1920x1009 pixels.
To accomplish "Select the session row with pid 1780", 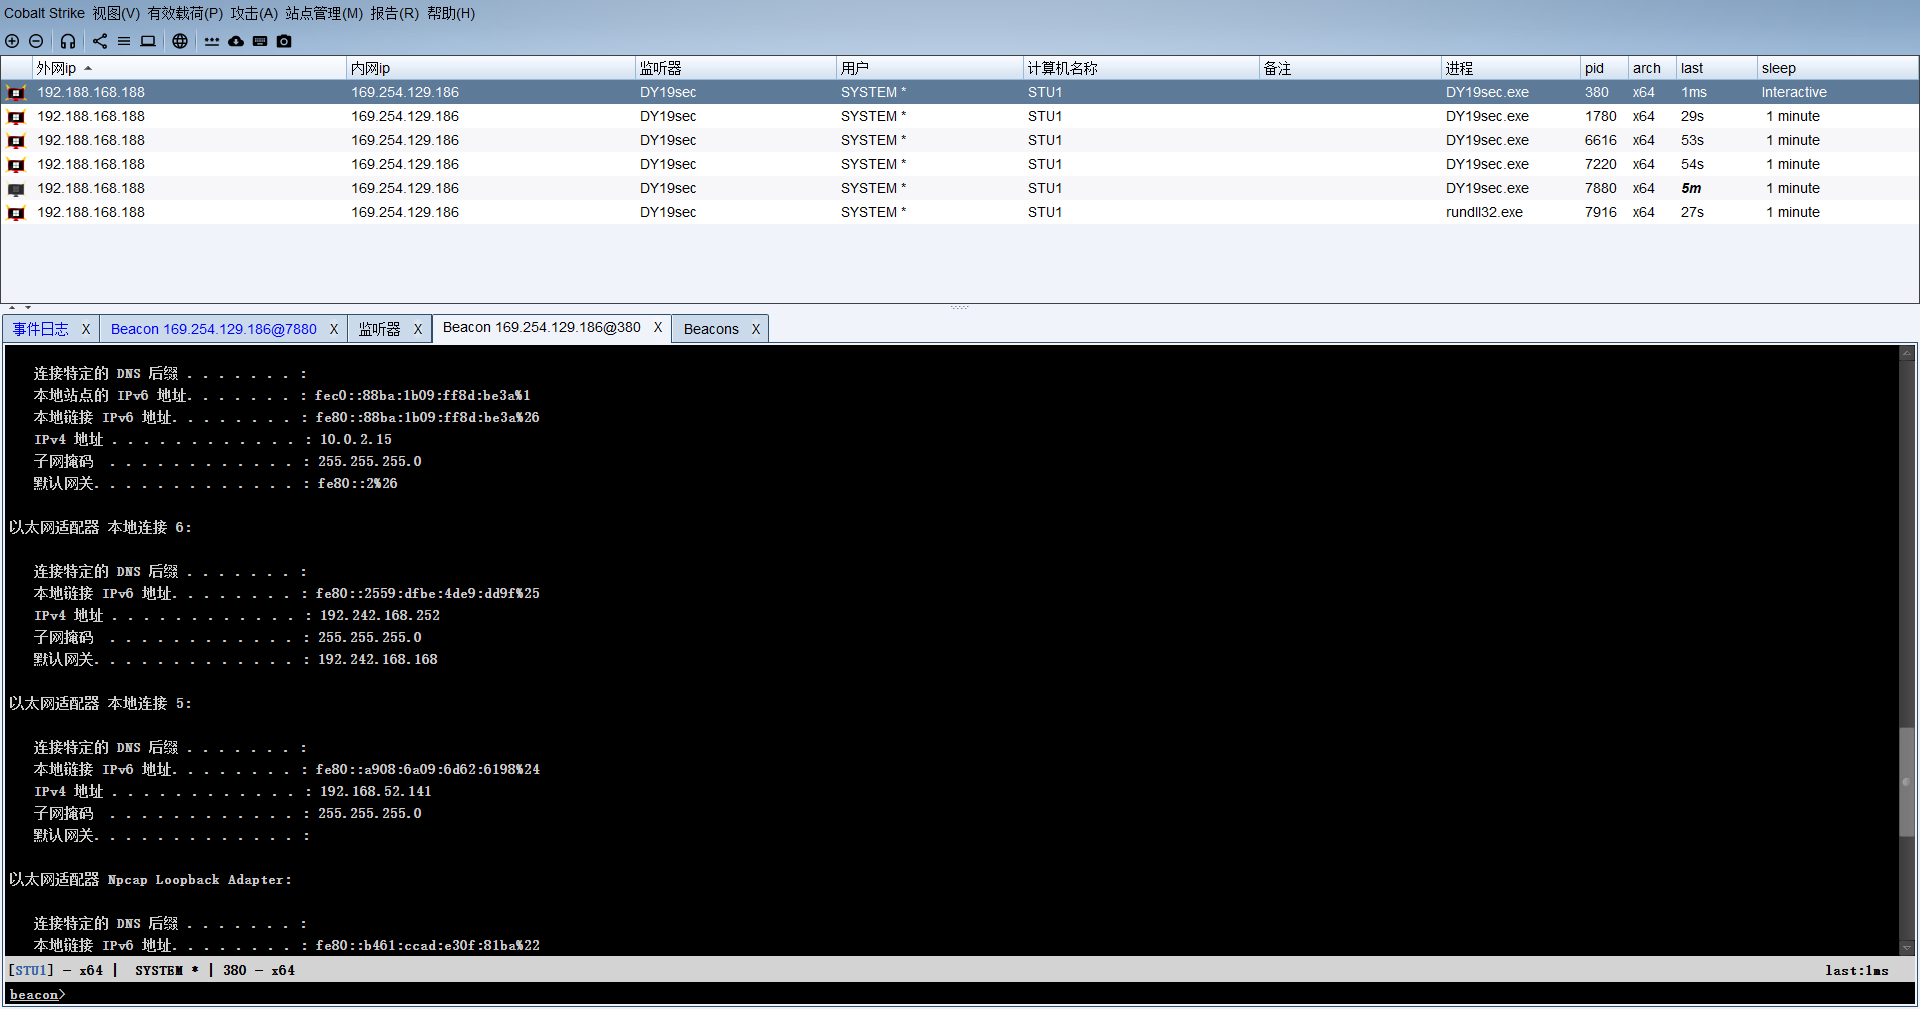I will (960, 117).
